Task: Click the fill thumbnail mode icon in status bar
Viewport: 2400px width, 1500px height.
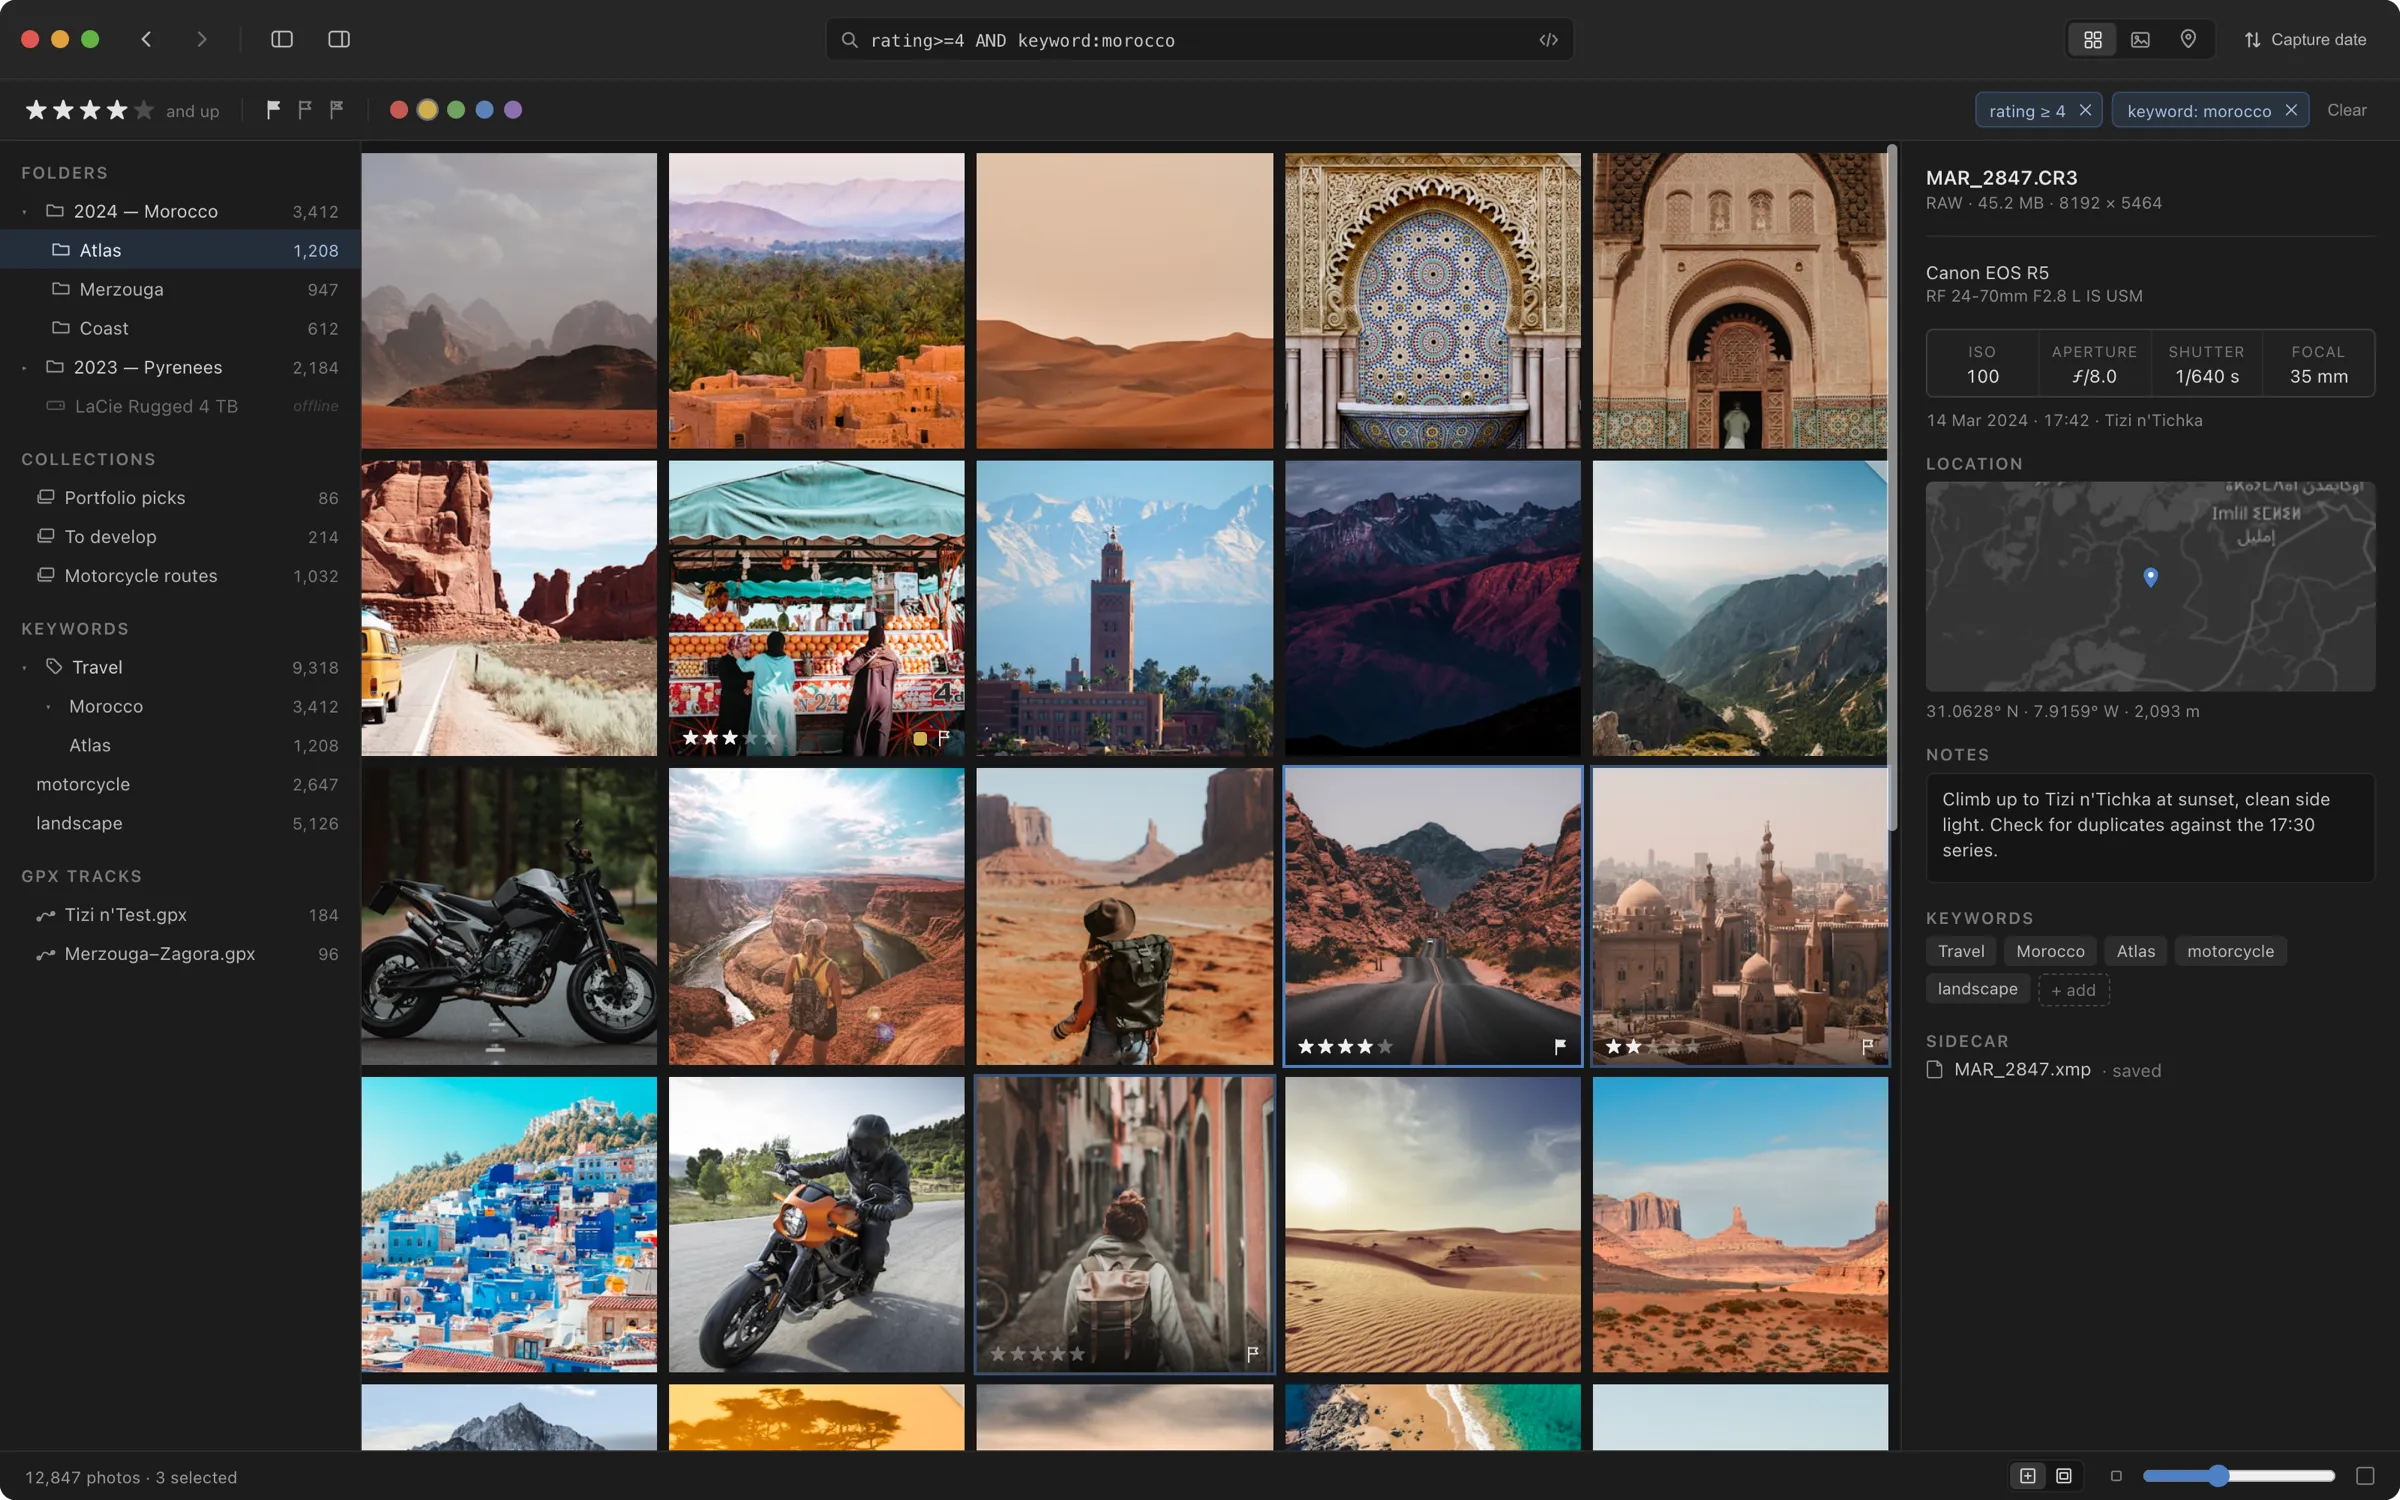Action: (2063, 1476)
